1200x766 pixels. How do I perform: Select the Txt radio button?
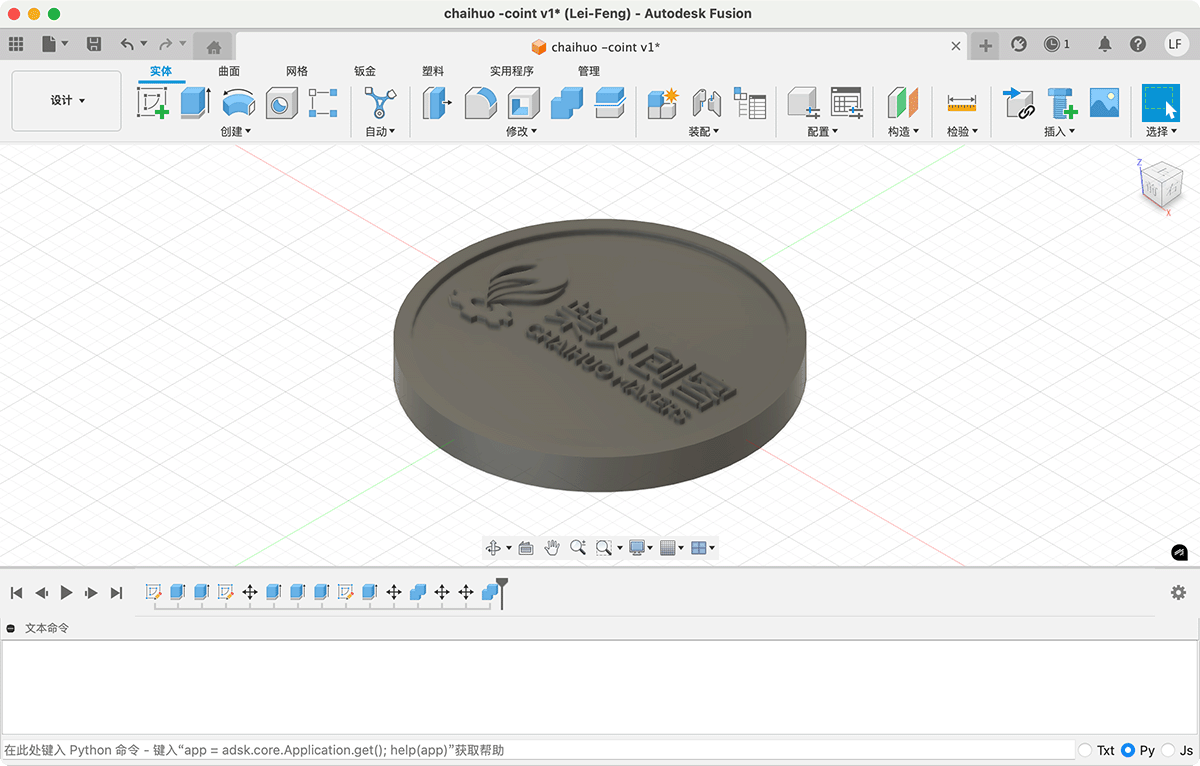point(1086,750)
